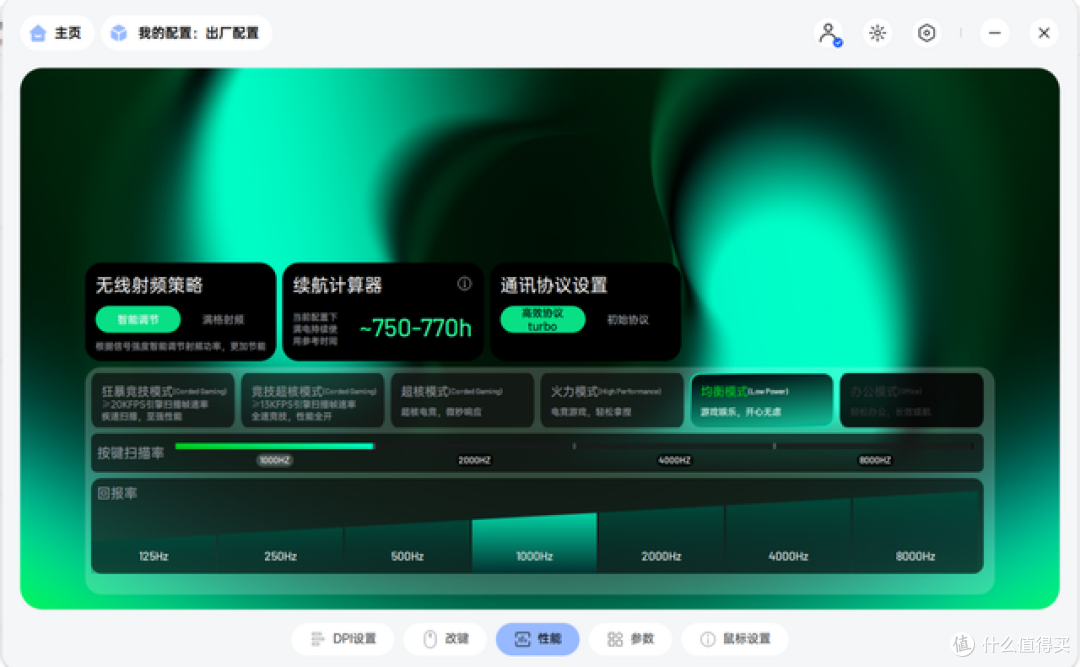This screenshot has width=1080, height=667.
Task: Click the cube icon beside 我的配置
Action: (119, 33)
